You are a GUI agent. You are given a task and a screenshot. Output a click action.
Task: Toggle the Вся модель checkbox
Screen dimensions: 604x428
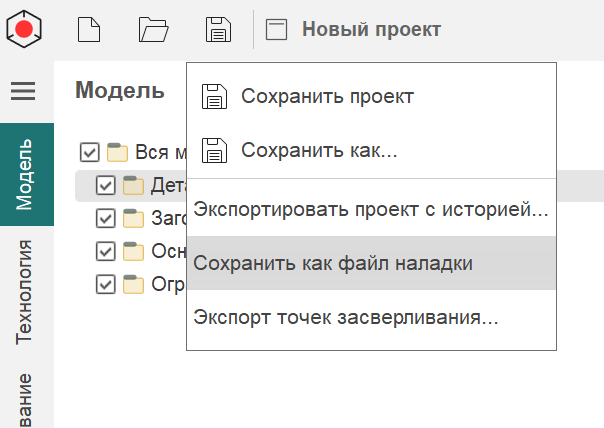[x=89, y=153]
